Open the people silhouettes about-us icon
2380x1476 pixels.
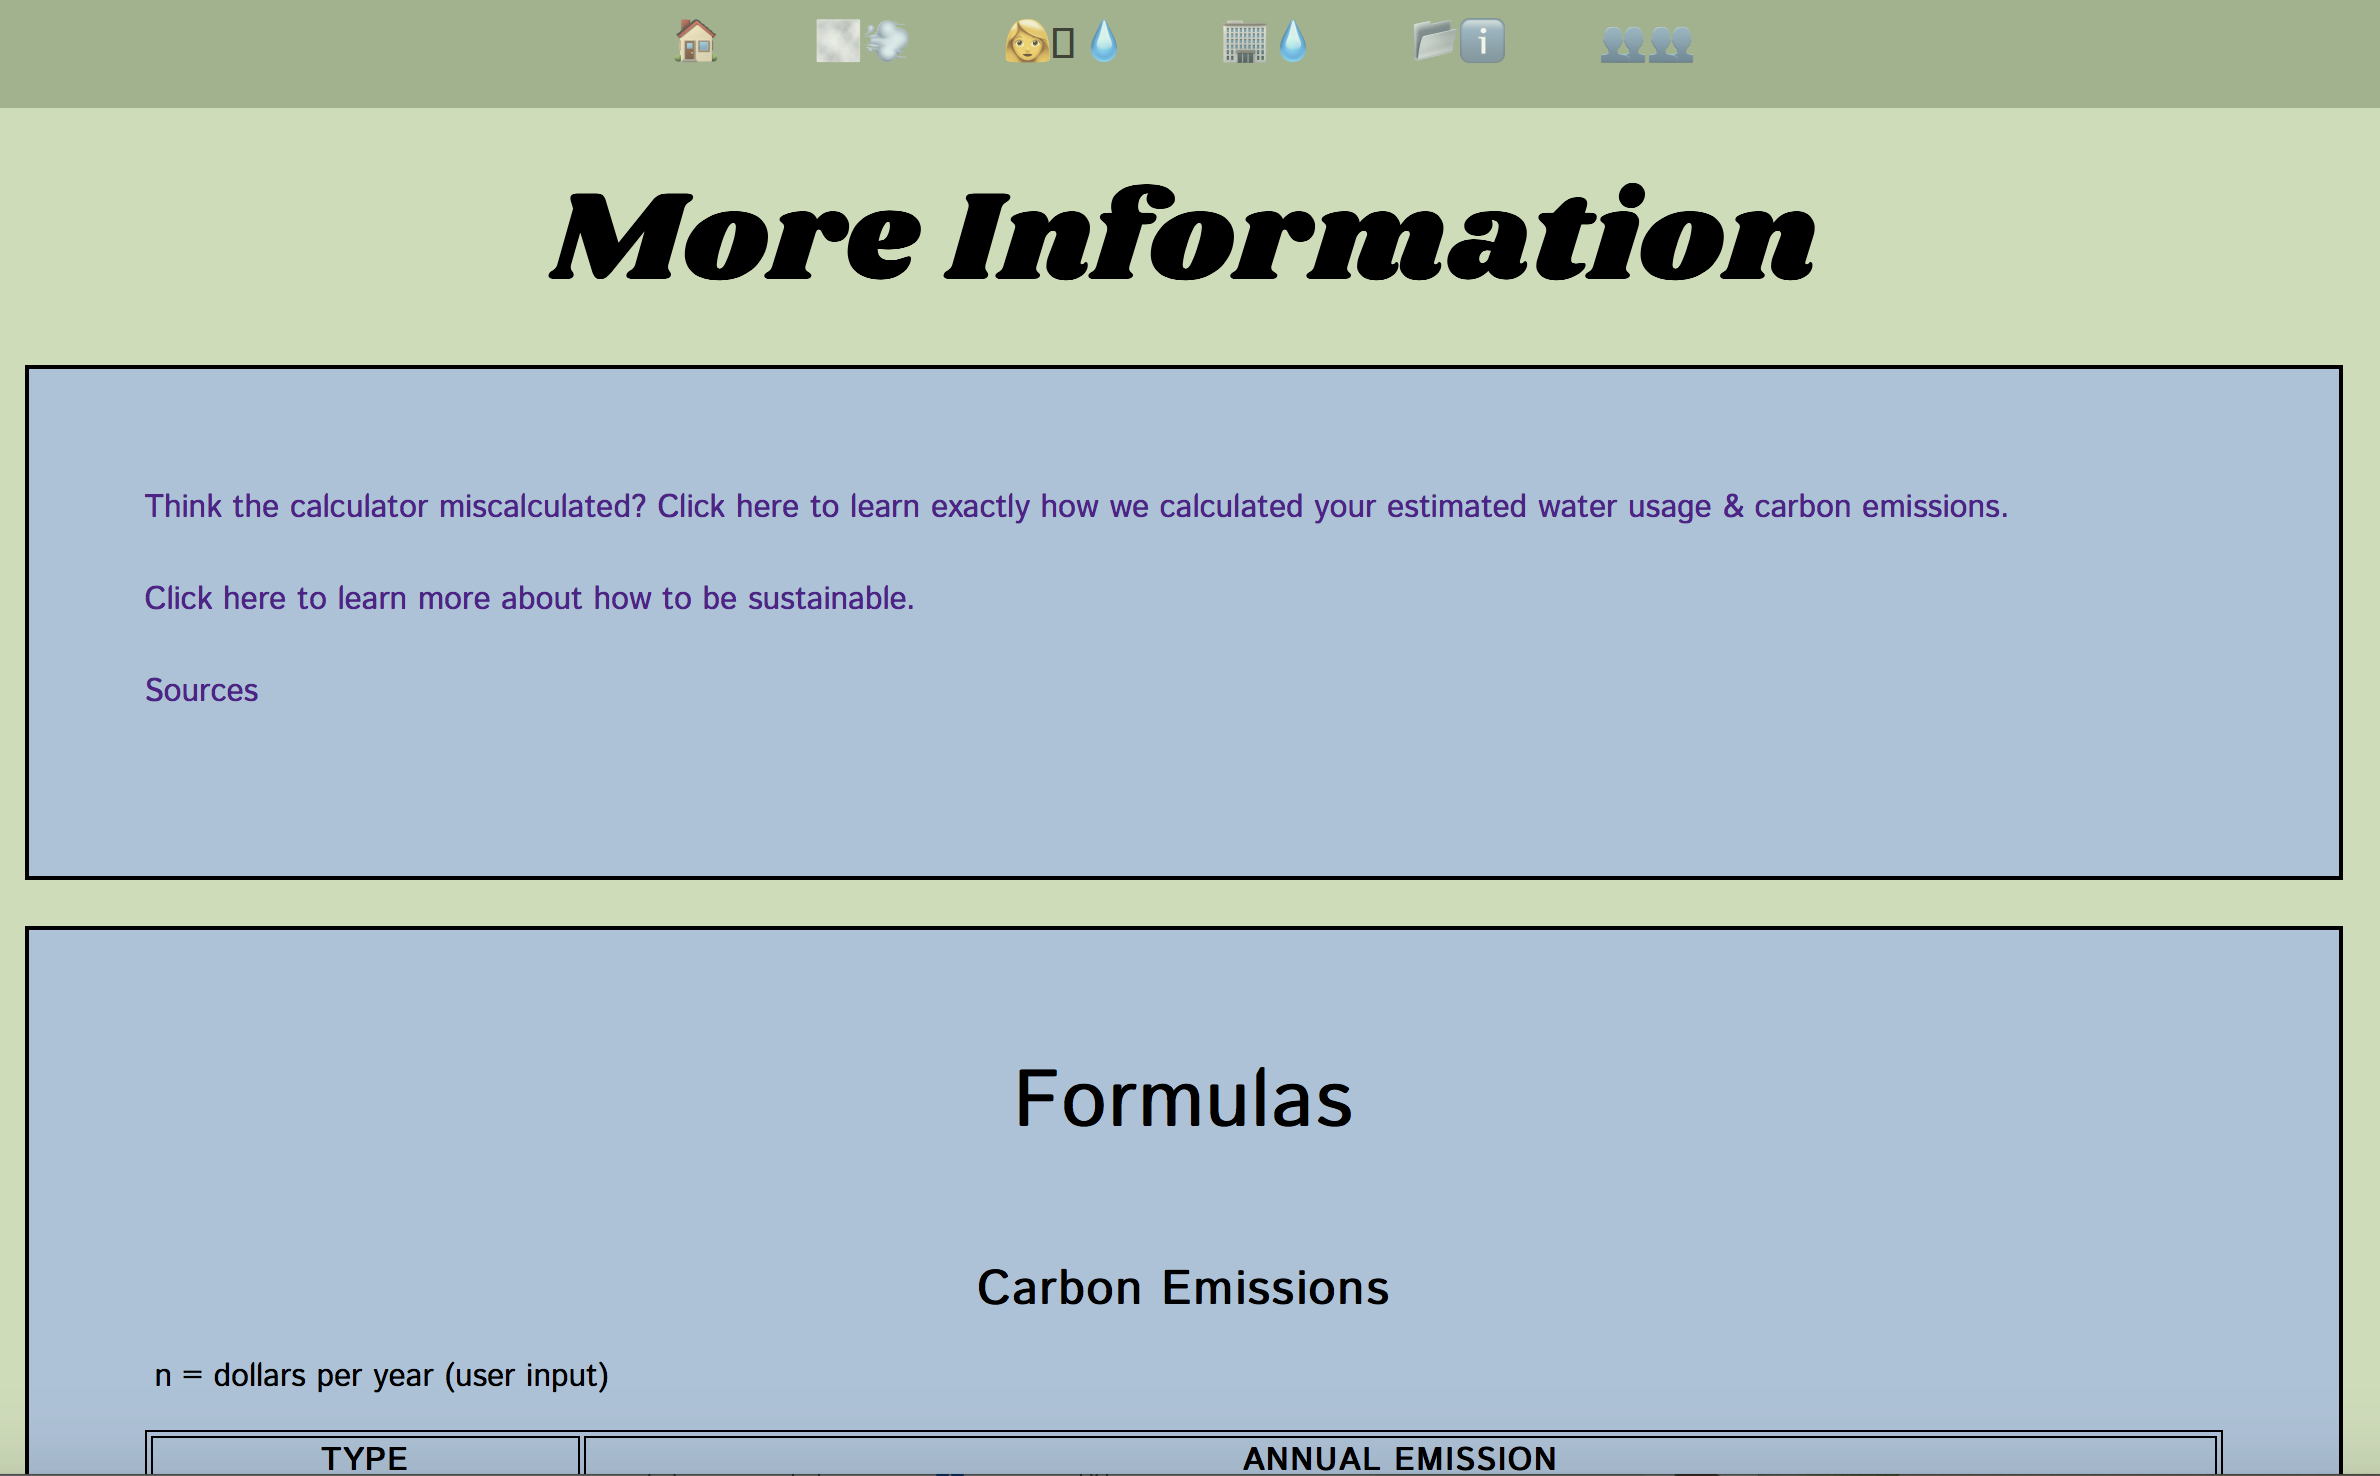1646,44
